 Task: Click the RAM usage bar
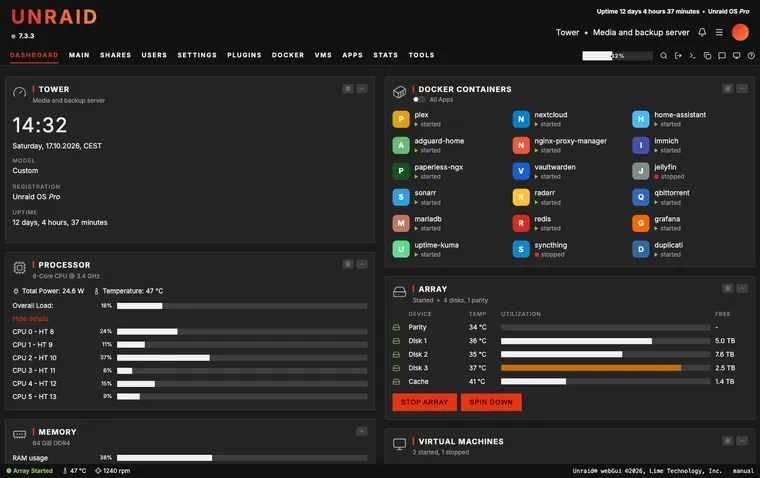pyautogui.click(x=242, y=458)
